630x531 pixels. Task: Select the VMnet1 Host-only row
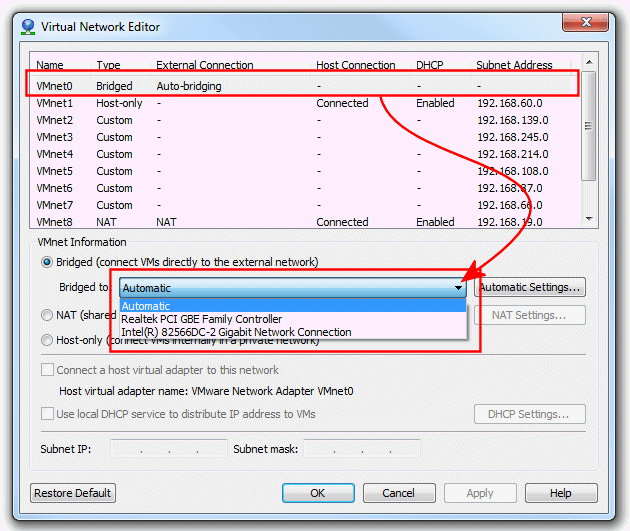[304, 103]
